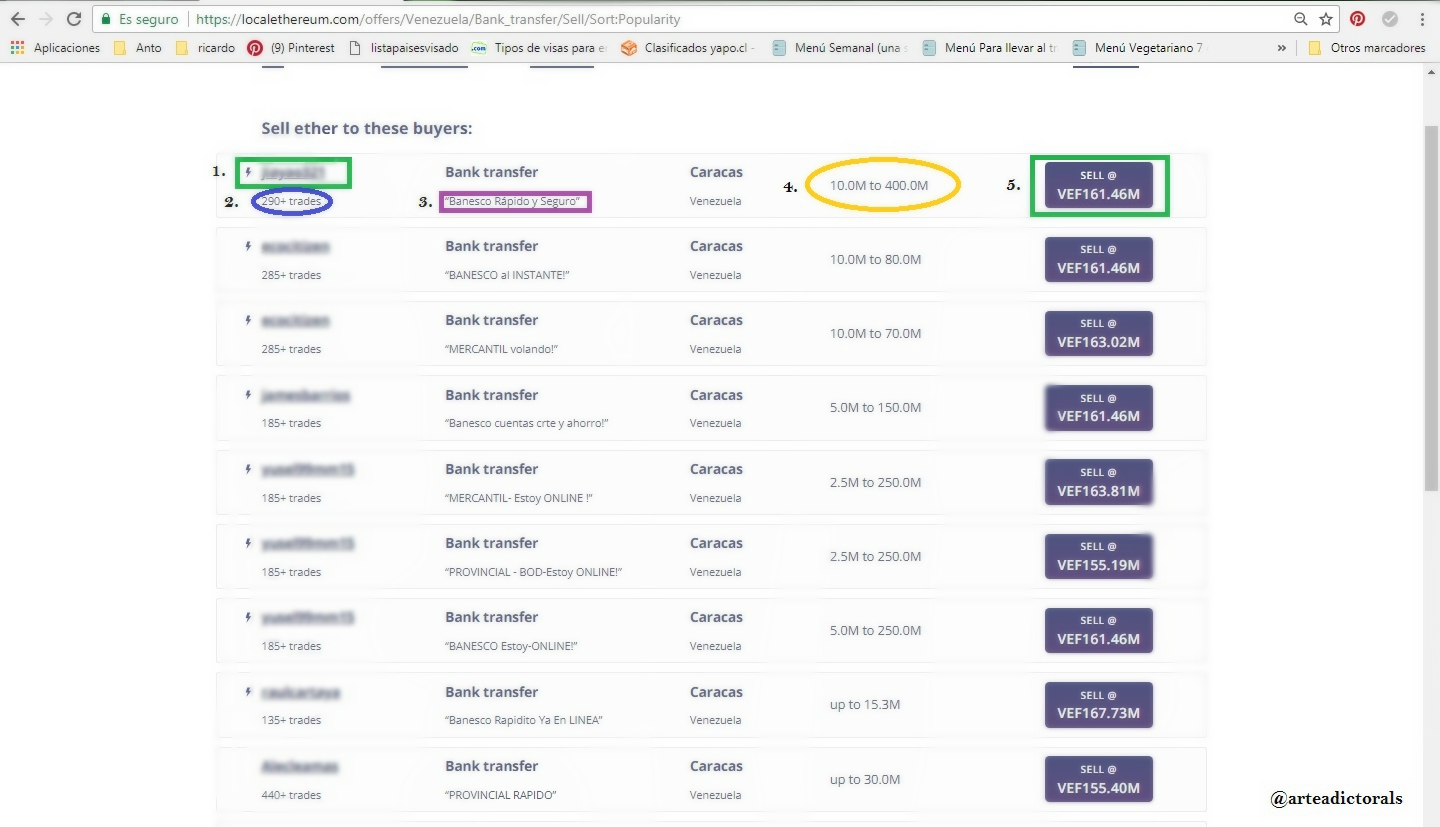1440x827 pixels.
Task: Click the '5.0M to 250.0M' limit range
Action: click(876, 630)
